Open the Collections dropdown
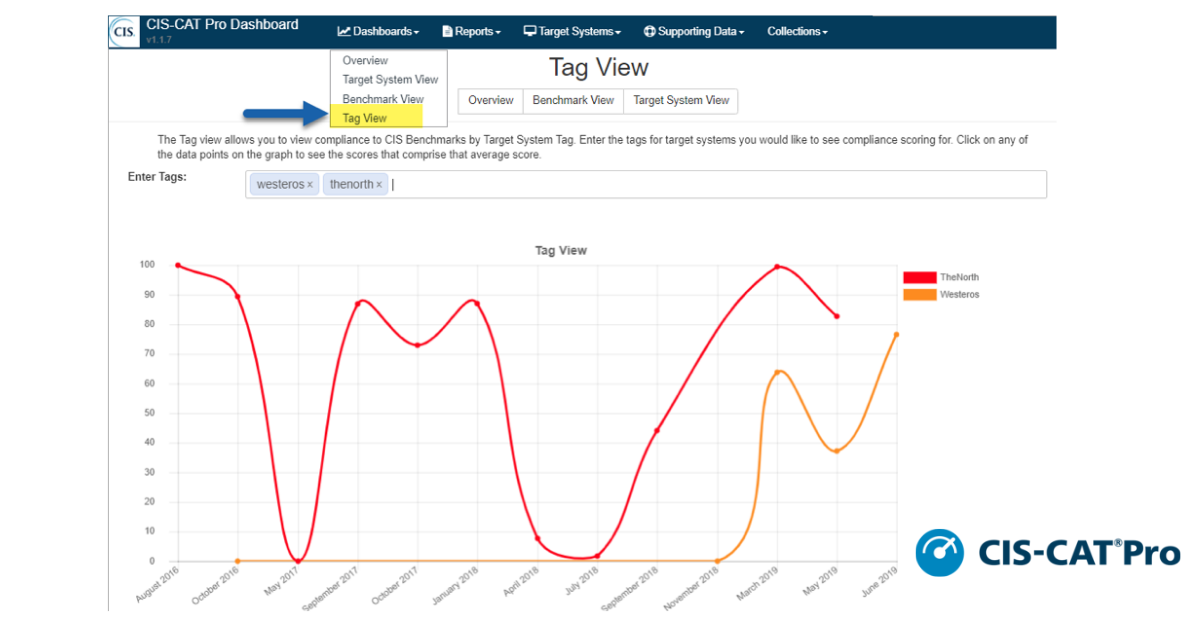This screenshot has width=1200, height=627. tap(797, 31)
